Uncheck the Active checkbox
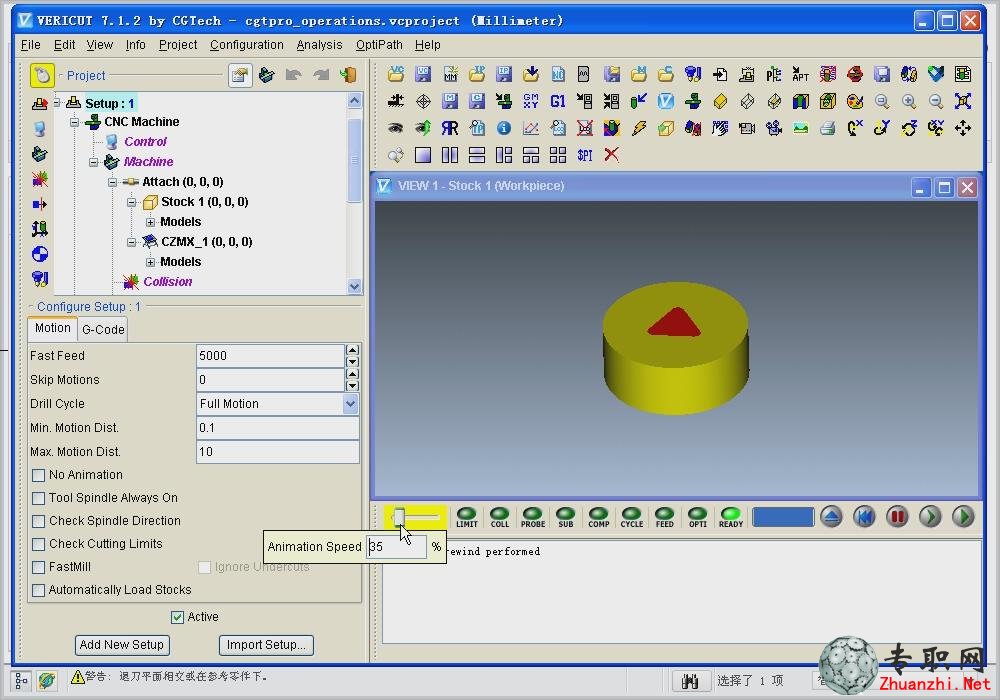 click(177, 617)
